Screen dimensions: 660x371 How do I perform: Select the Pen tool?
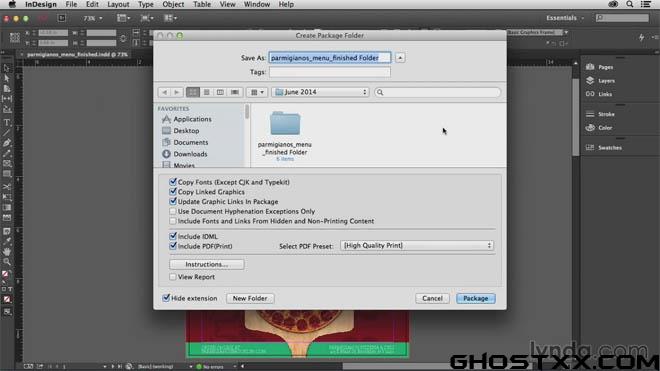click(x=7, y=143)
